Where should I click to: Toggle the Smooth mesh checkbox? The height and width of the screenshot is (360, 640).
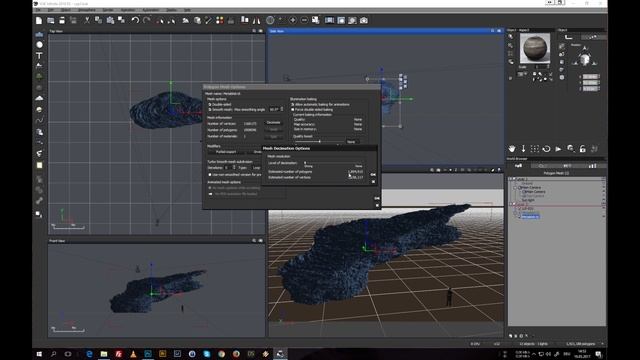(x=210, y=109)
